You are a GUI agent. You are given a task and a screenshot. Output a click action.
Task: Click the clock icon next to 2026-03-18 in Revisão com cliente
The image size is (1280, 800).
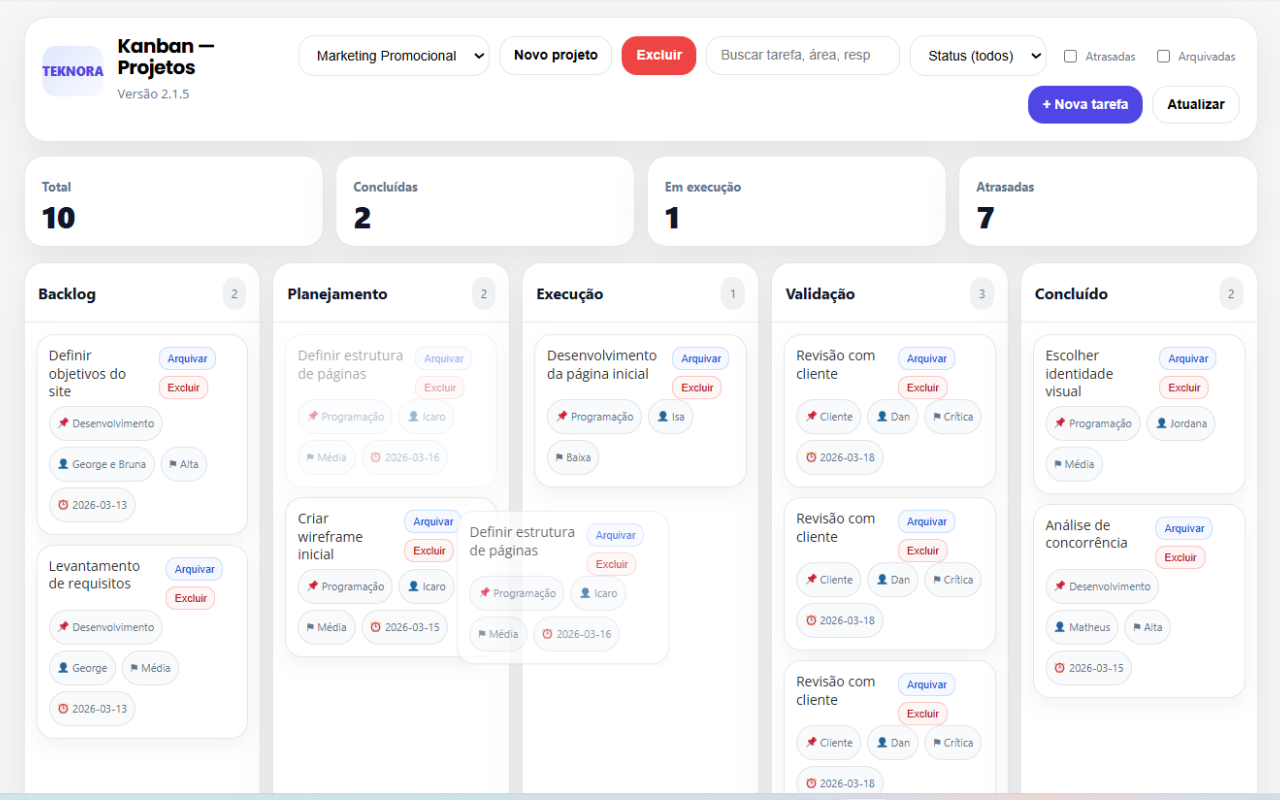pyautogui.click(x=810, y=457)
